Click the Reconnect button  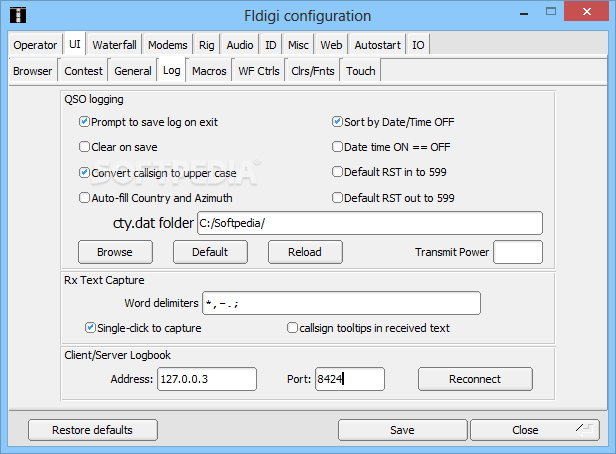point(475,379)
